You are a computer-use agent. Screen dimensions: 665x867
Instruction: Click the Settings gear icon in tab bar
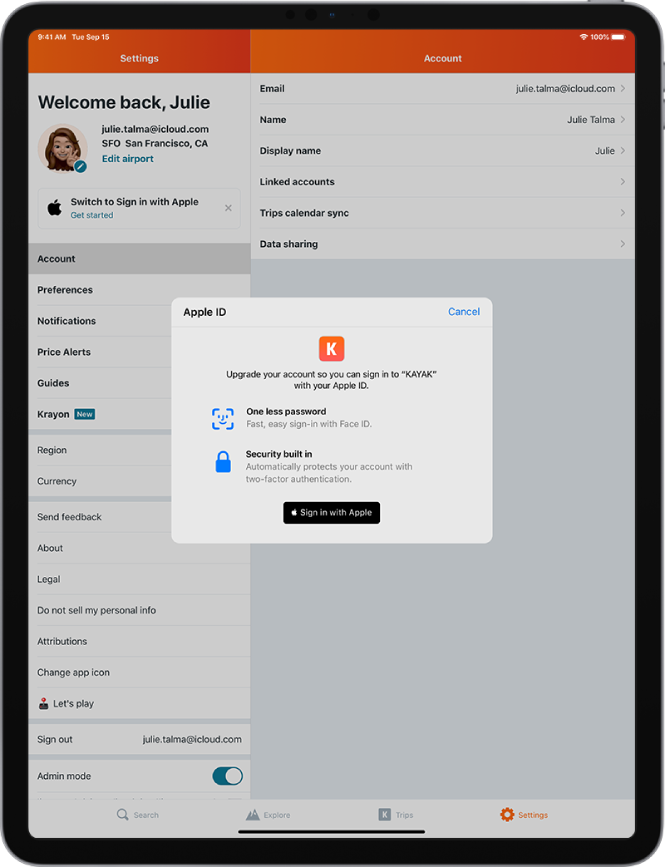(x=507, y=814)
